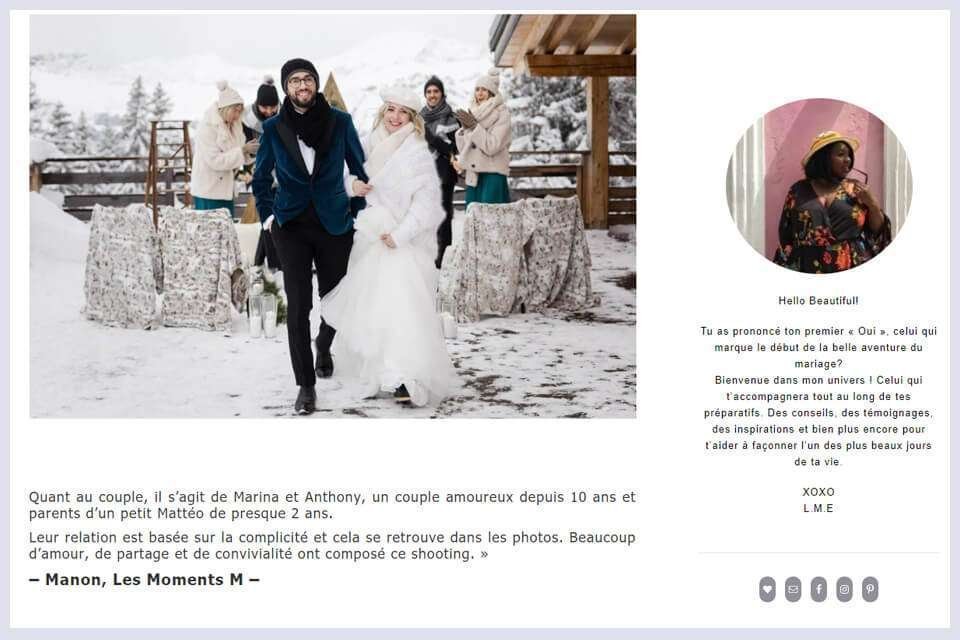960x640 pixels.
Task: Click the heart favorite icon in sidebar
Action: tap(767, 589)
